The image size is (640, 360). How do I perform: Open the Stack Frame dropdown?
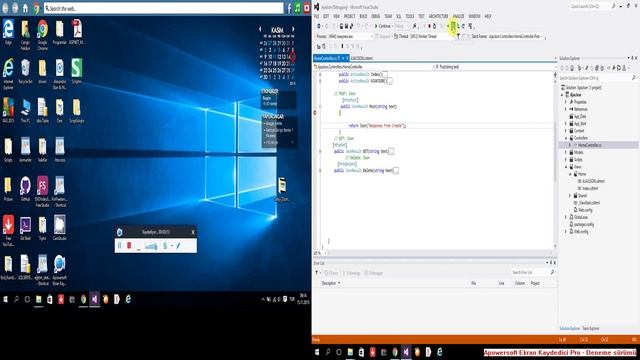point(516,36)
